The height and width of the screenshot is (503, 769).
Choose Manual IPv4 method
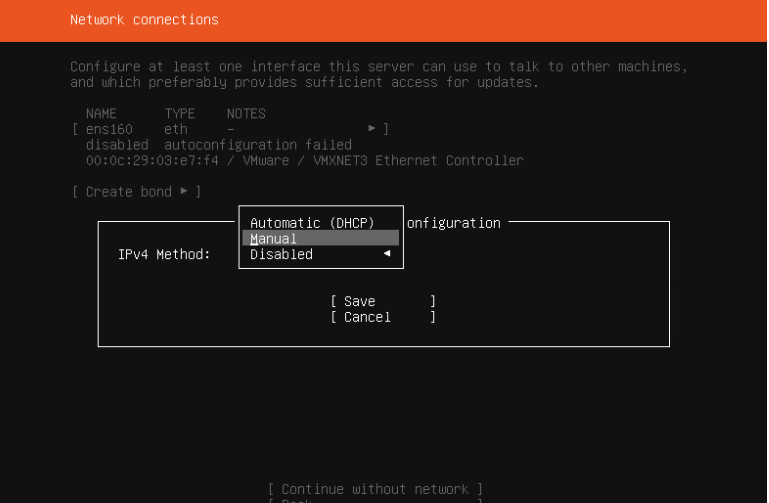click(320, 238)
